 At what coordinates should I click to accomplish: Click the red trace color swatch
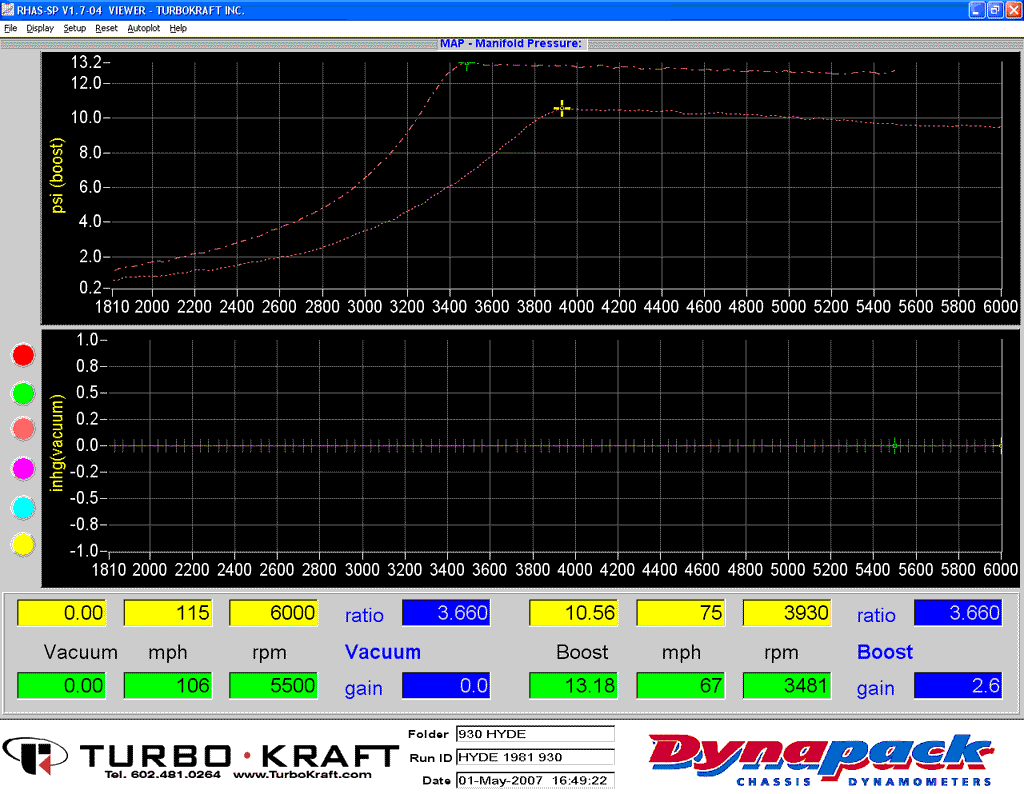(x=22, y=355)
